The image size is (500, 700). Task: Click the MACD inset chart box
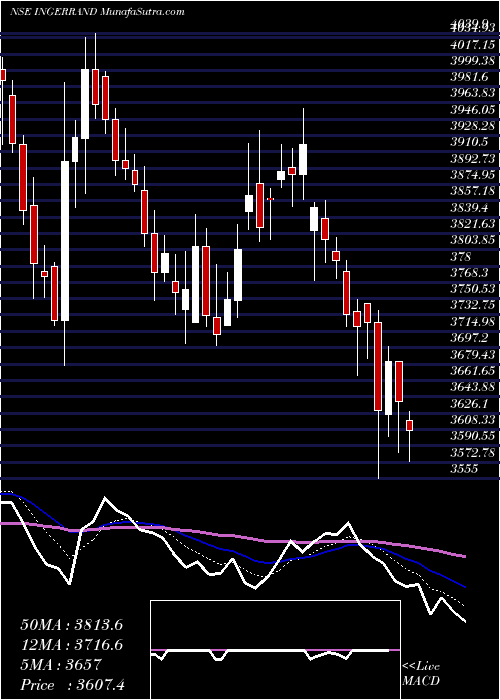[275, 650]
